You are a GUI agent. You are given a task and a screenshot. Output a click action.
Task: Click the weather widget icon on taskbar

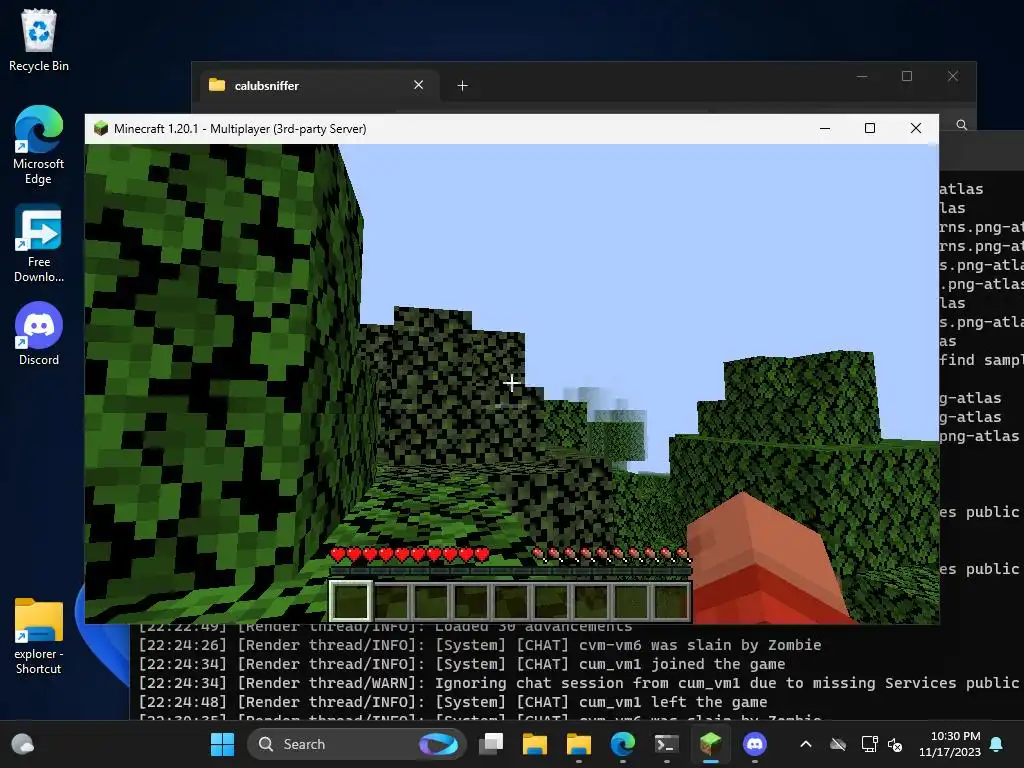coord(23,744)
